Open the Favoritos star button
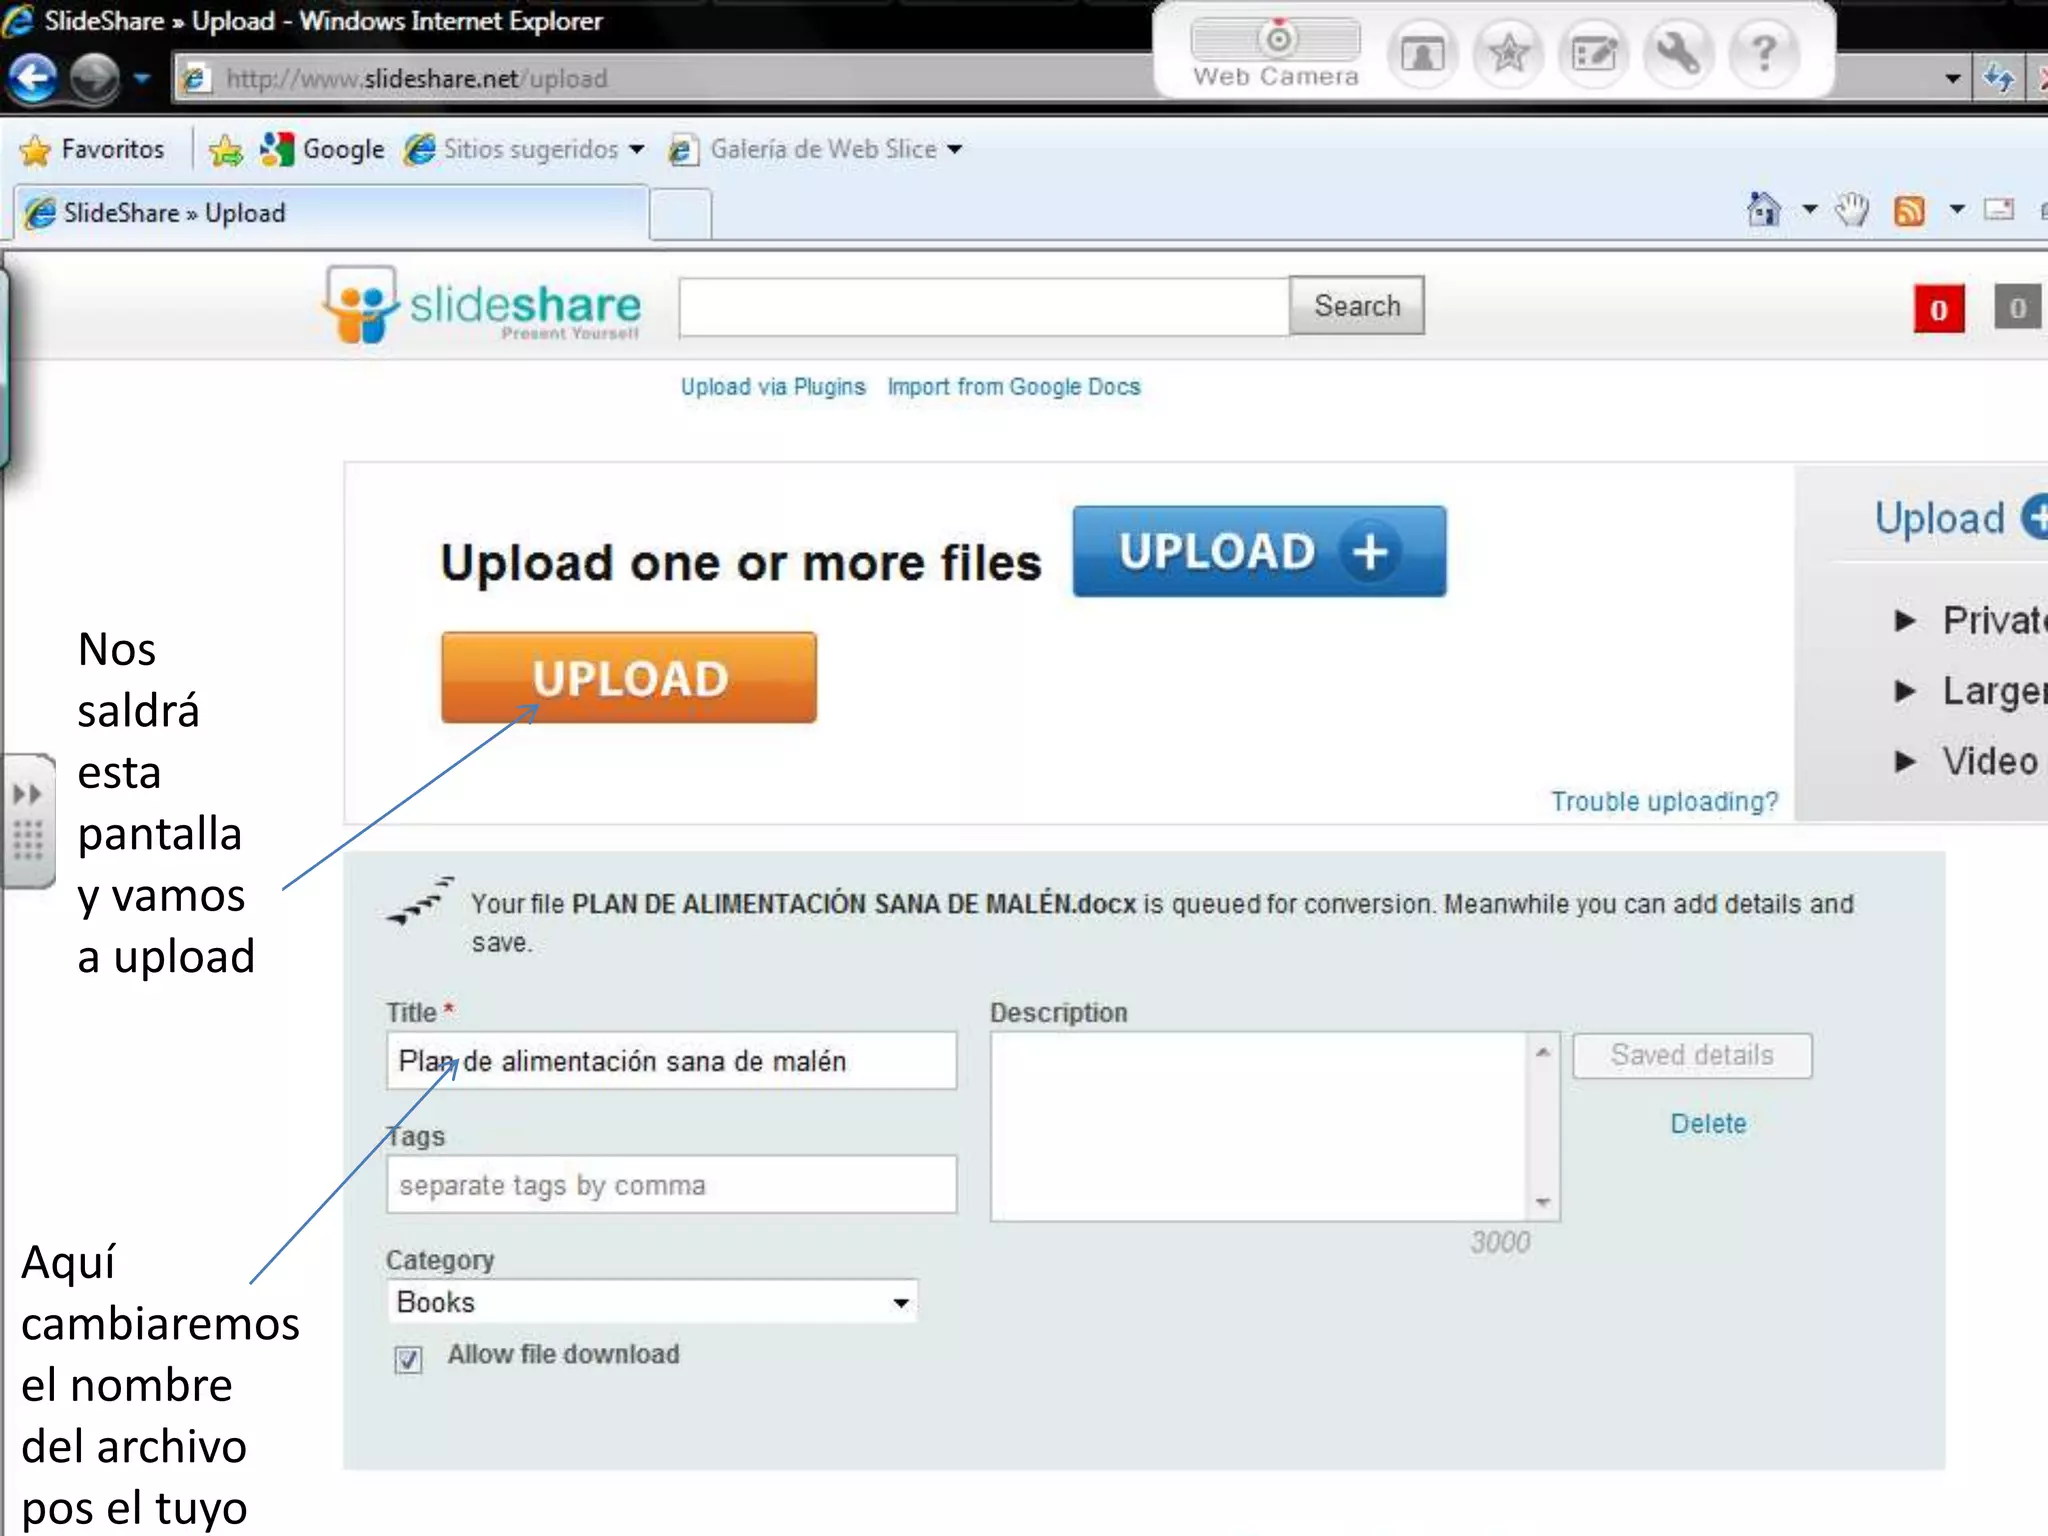This screenshot has height=1536, width=2048. pos(92,150)
